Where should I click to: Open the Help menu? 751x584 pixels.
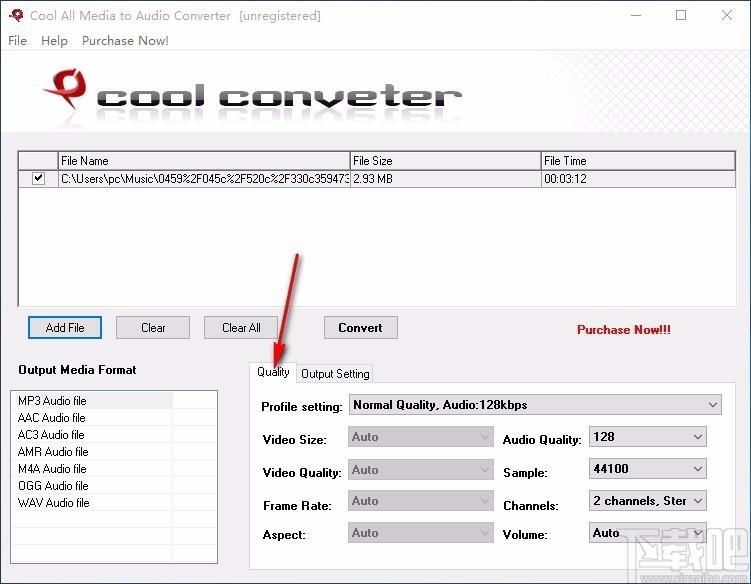click(x=54, y=41)
